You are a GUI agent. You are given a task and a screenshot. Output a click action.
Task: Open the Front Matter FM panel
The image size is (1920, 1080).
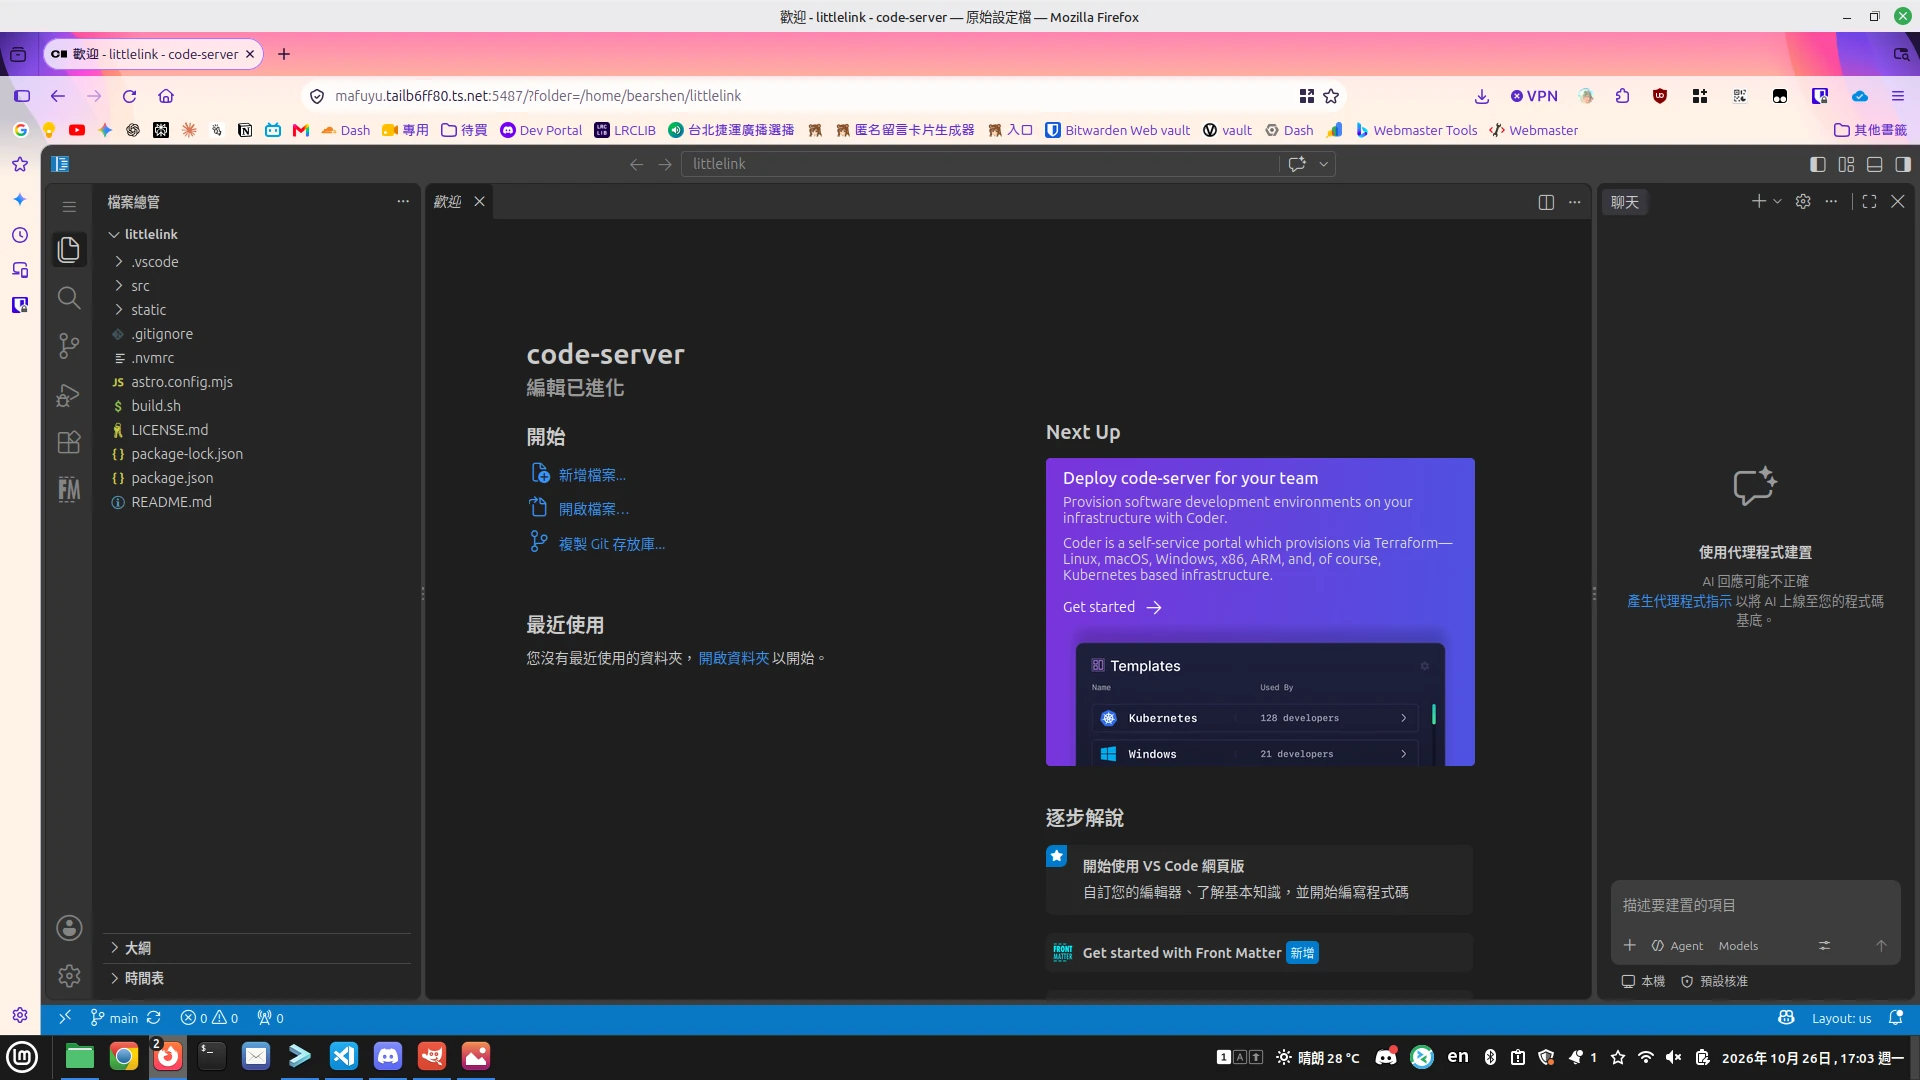69,490
